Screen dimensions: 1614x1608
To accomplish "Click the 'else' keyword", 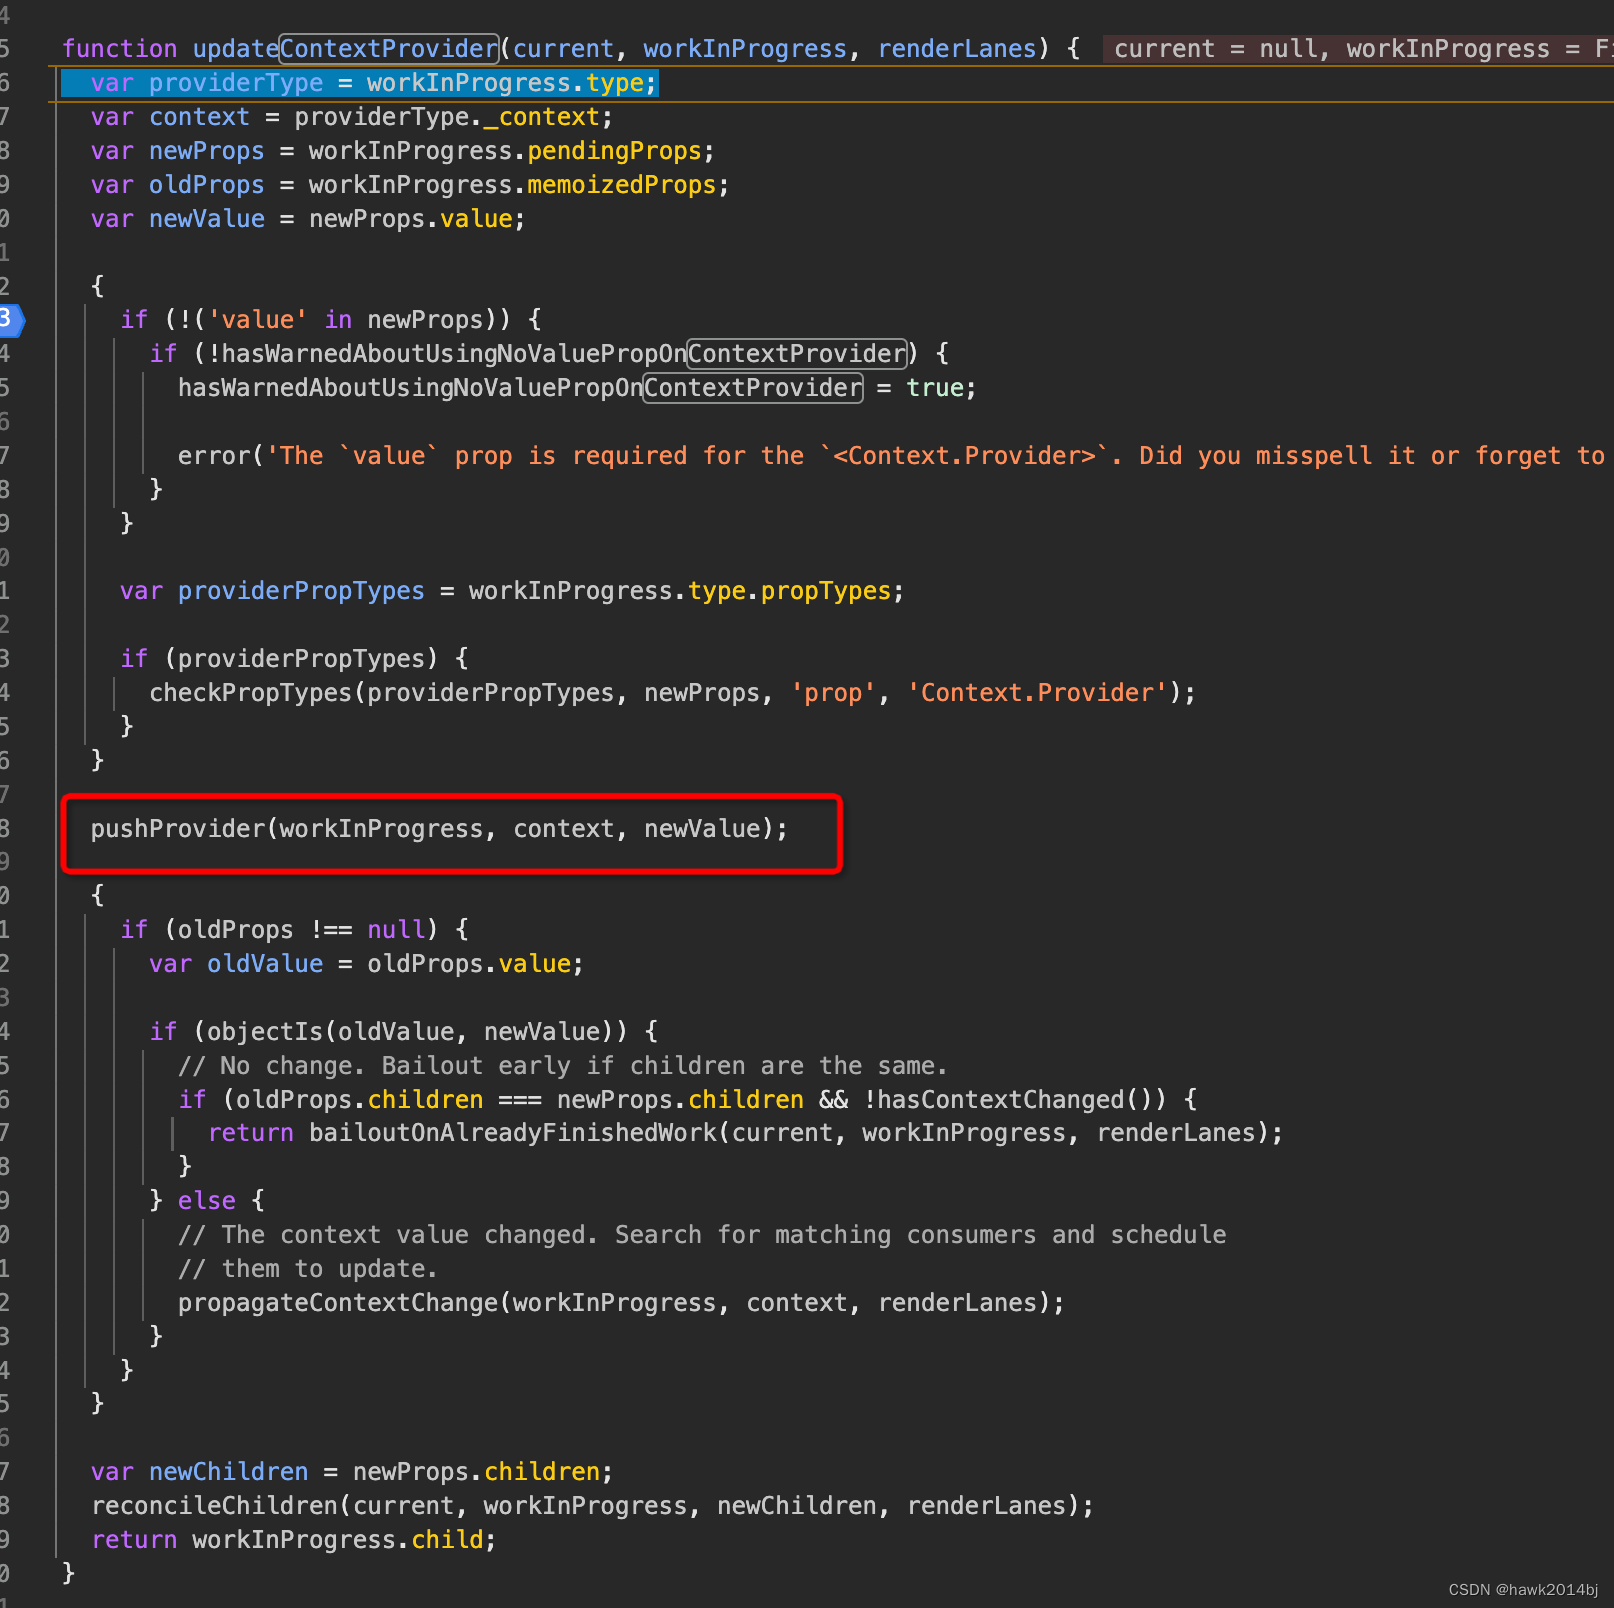I will click(x=207, y=1201).
